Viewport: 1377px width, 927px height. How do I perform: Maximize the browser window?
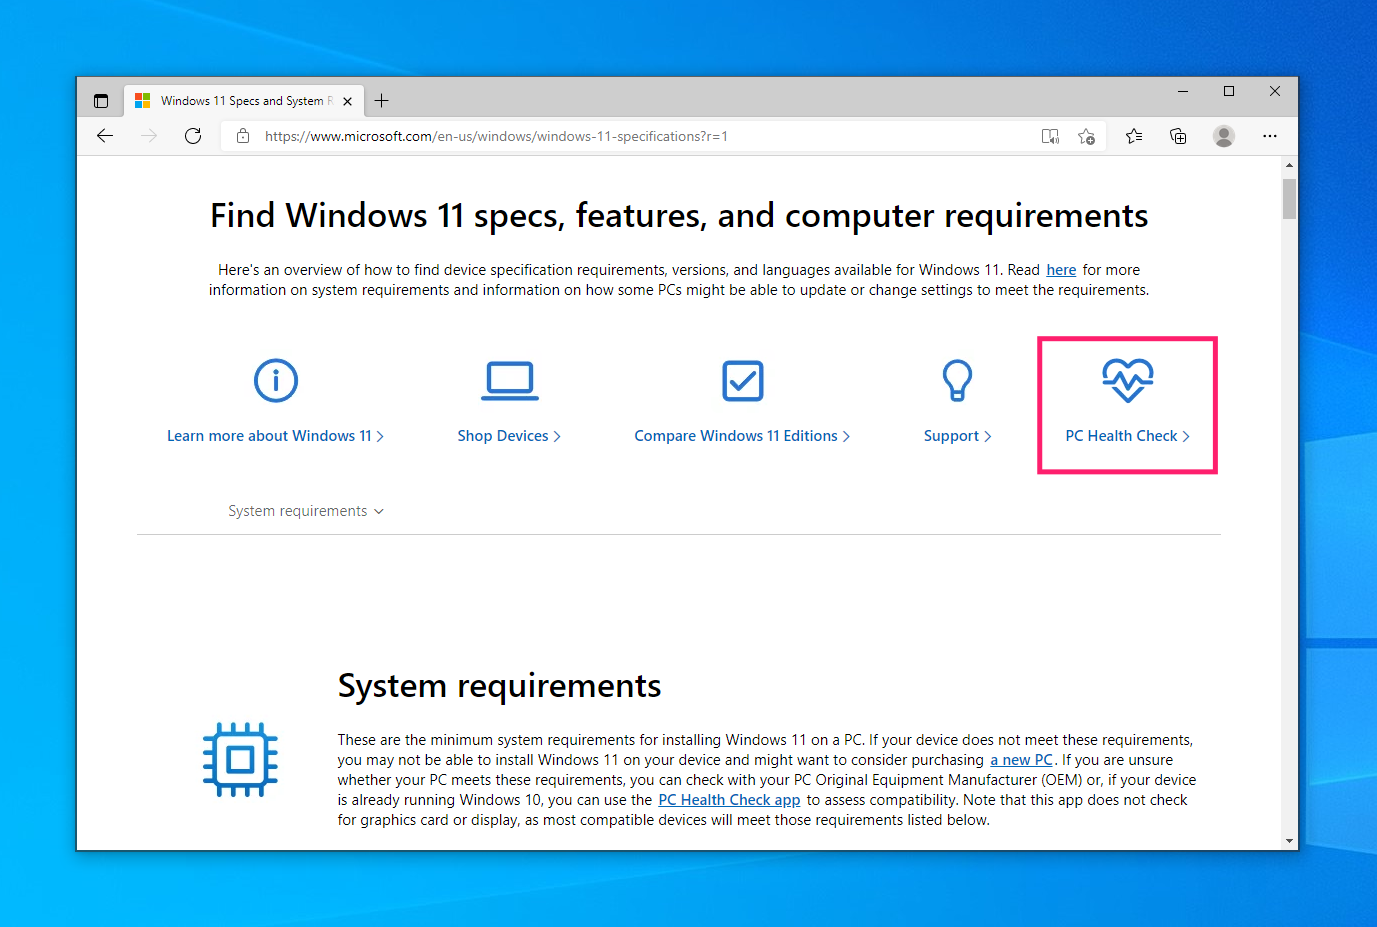[1229, 91]
